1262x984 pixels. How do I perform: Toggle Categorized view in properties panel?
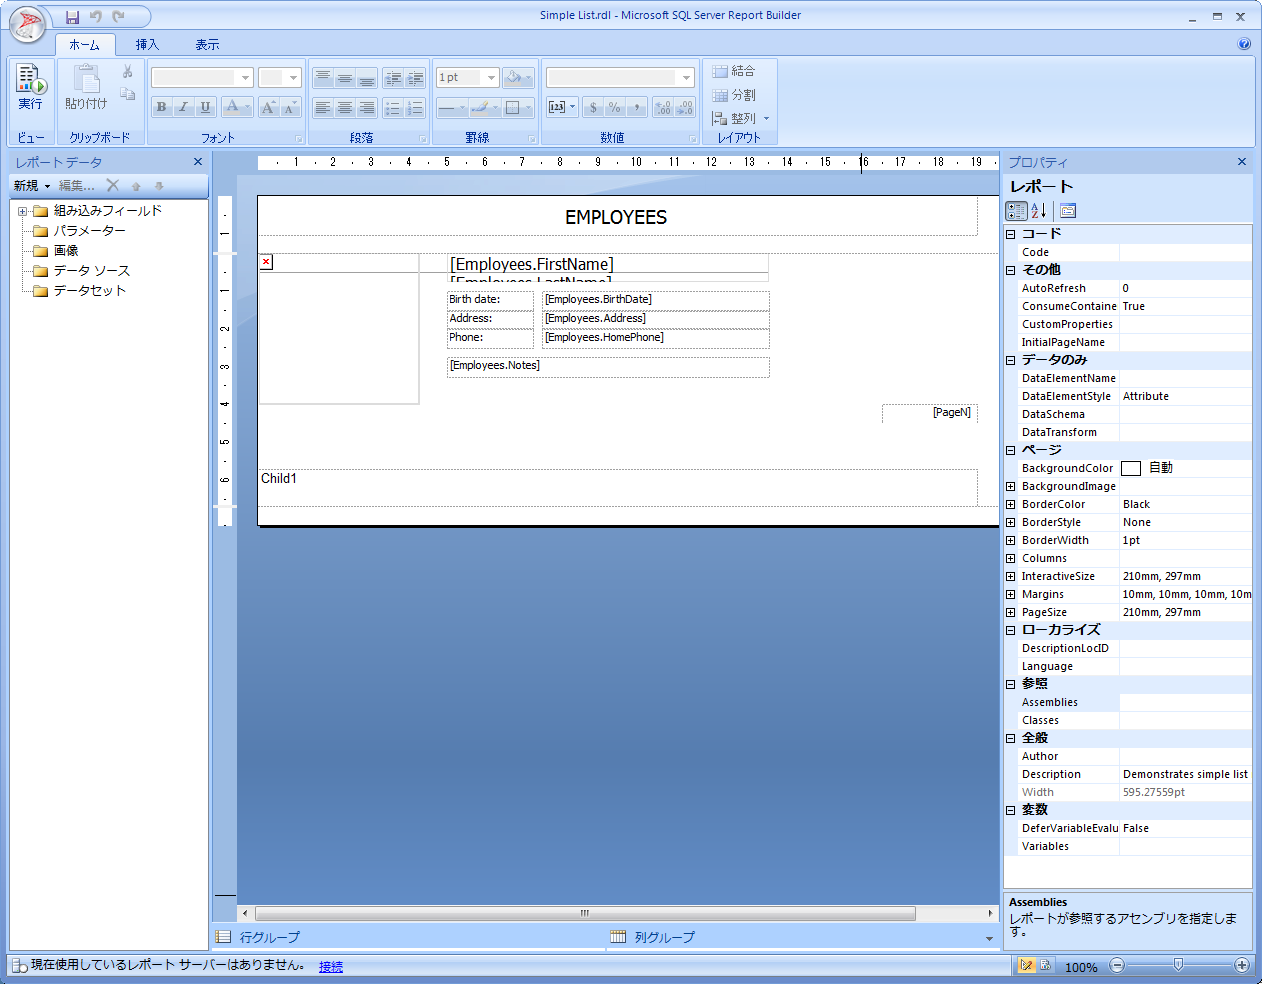[x=1016, y=211]
